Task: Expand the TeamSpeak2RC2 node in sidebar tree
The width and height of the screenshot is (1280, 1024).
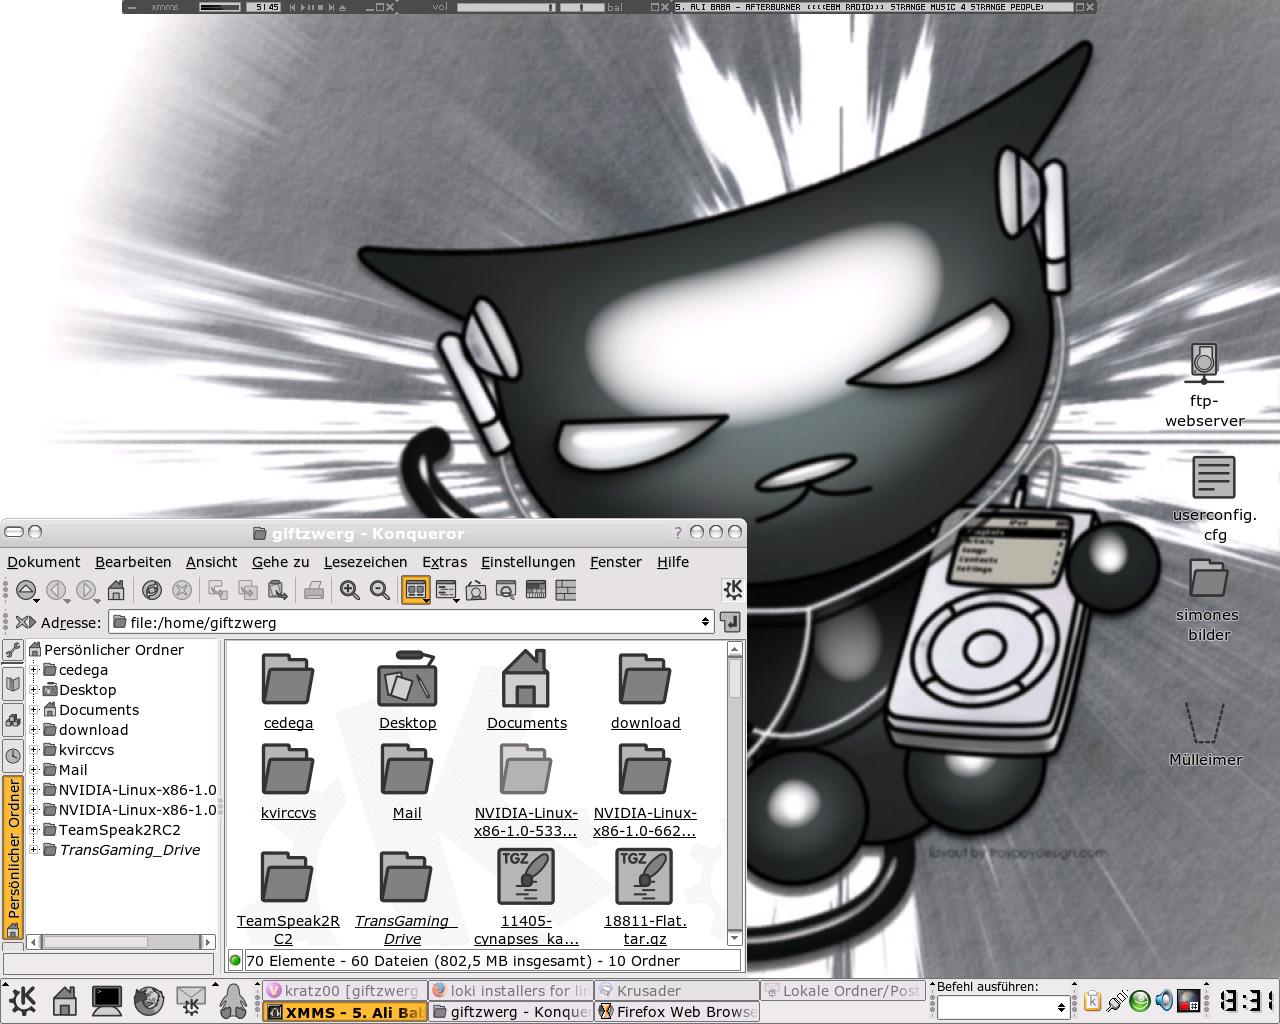Action: (x=34, y=830)
